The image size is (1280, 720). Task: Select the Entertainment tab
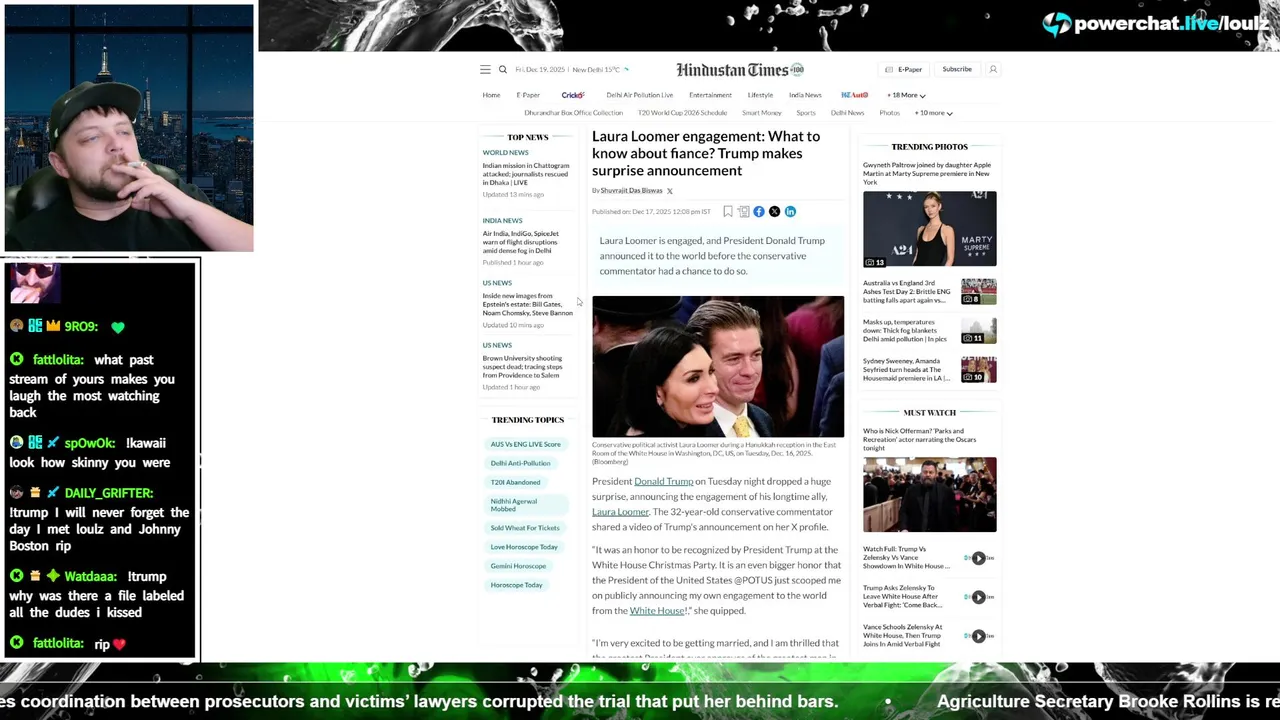[710, 95]
